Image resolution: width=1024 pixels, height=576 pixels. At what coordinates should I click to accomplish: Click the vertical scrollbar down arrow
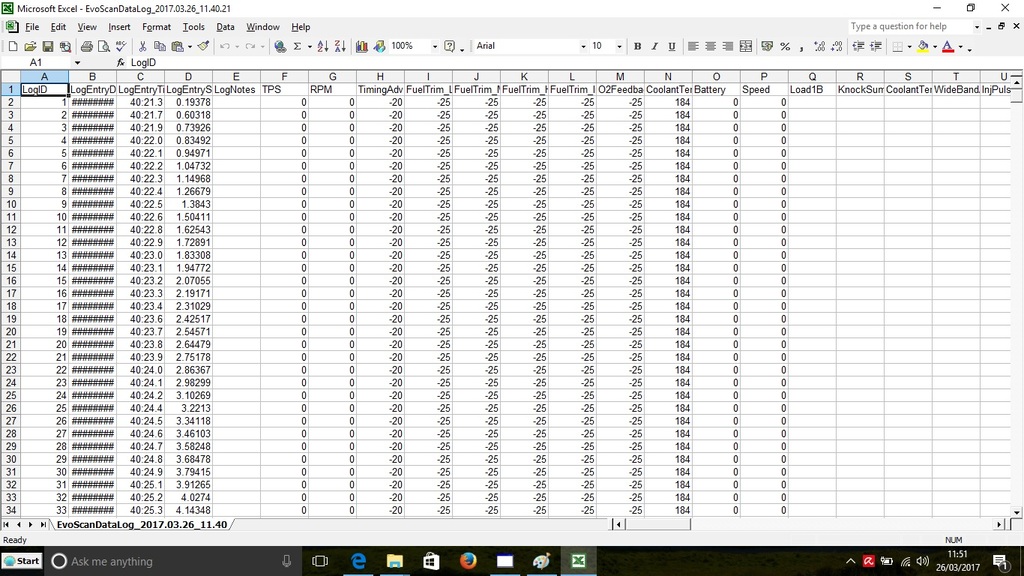click(1017, 513)
